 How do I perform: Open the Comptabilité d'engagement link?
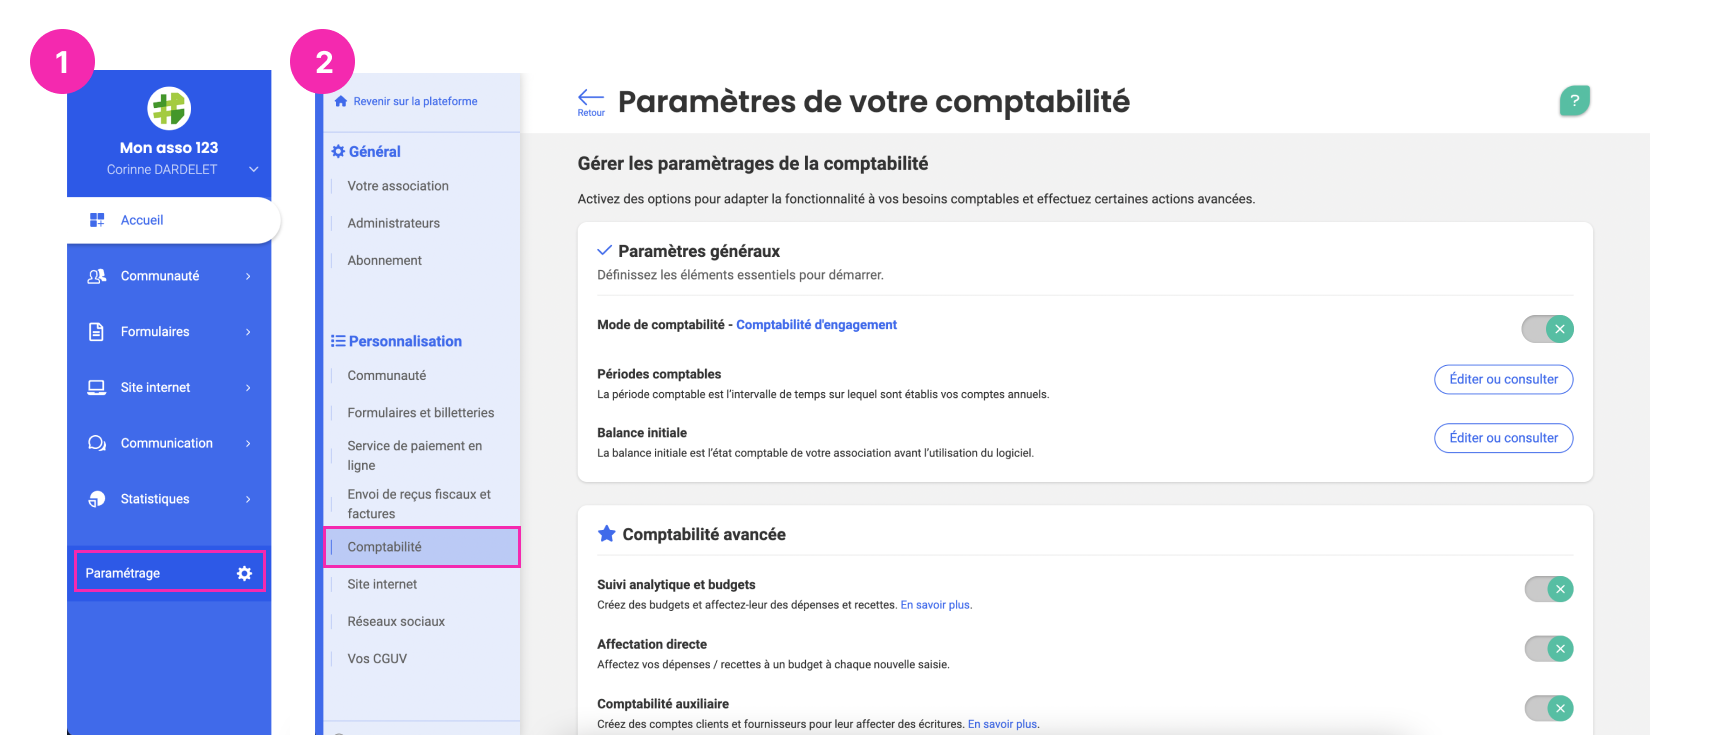pyautogui.click(x=816, y=325)
